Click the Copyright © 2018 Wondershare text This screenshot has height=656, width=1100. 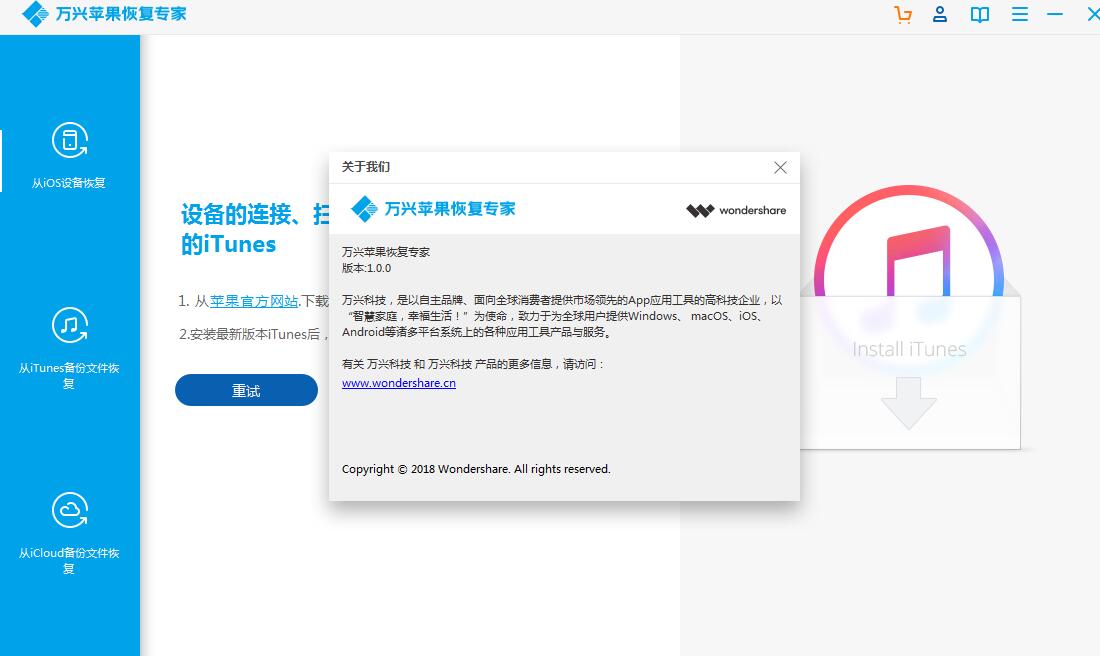[476, 469]
